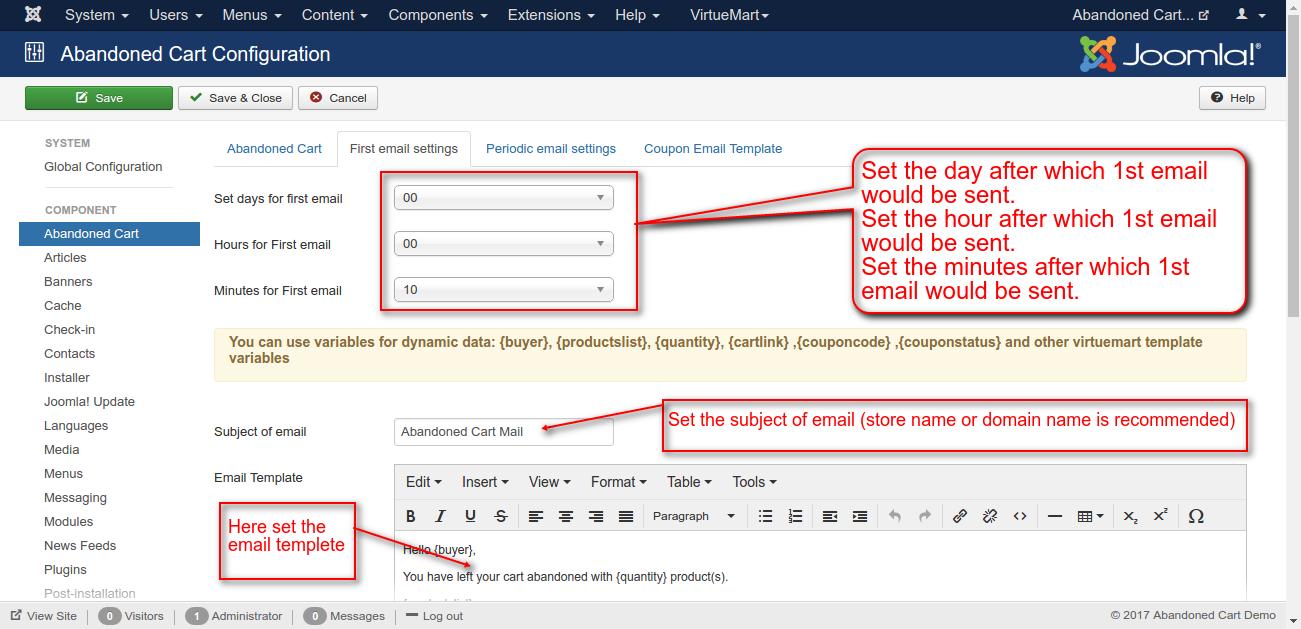Open the Components menu
1301x629 pixels.
438,15
